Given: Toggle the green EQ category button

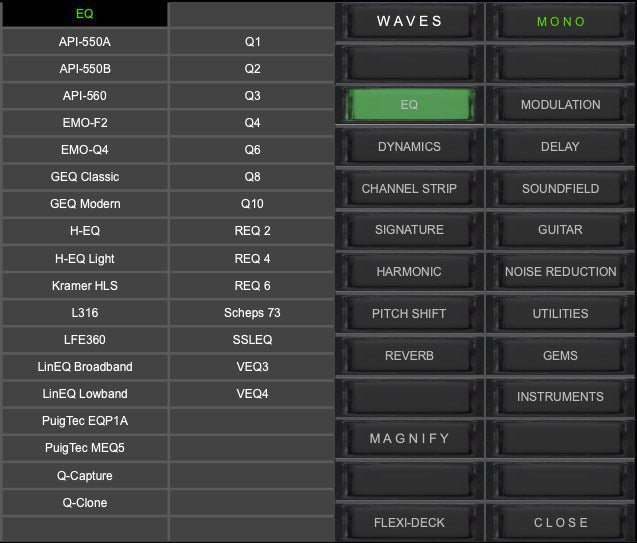Looking at the screenshot, I should [409, 105].
